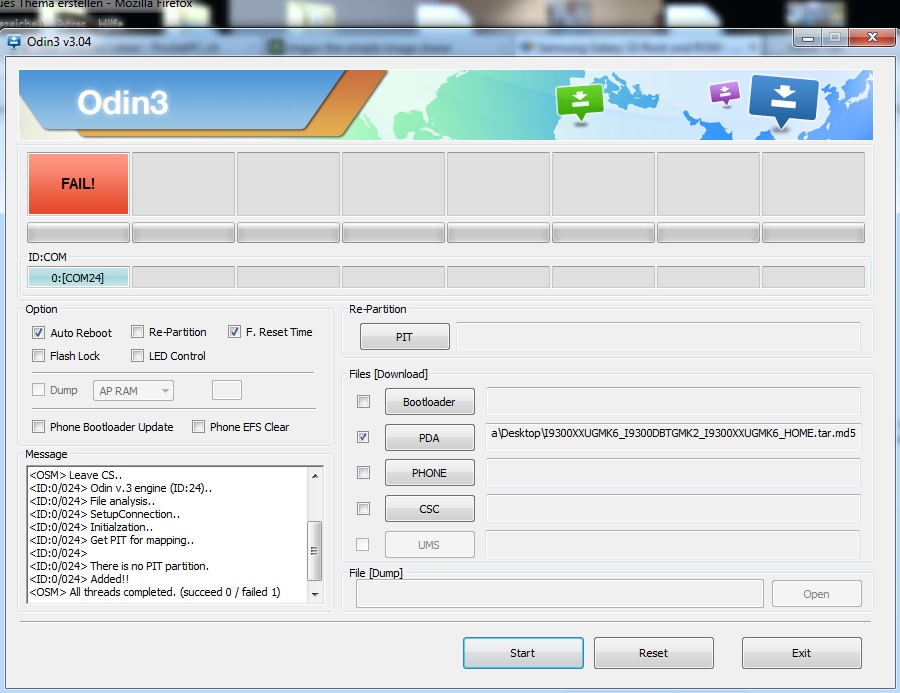
Task: Click the PIT button
Action: click(x=404, y=337)
